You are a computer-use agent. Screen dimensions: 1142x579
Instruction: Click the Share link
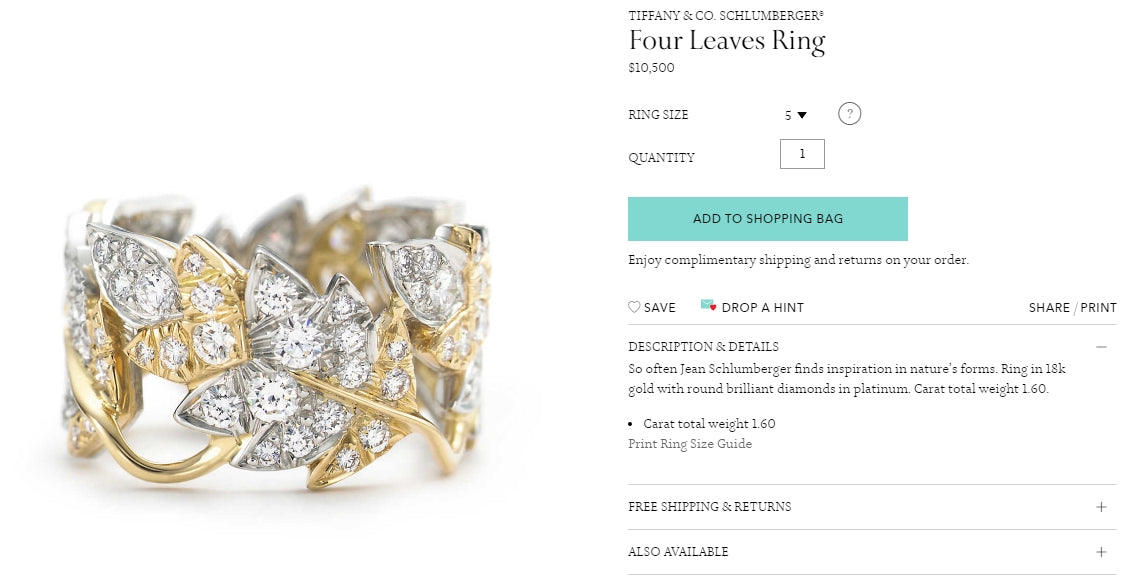click(x=1049, y=308)
